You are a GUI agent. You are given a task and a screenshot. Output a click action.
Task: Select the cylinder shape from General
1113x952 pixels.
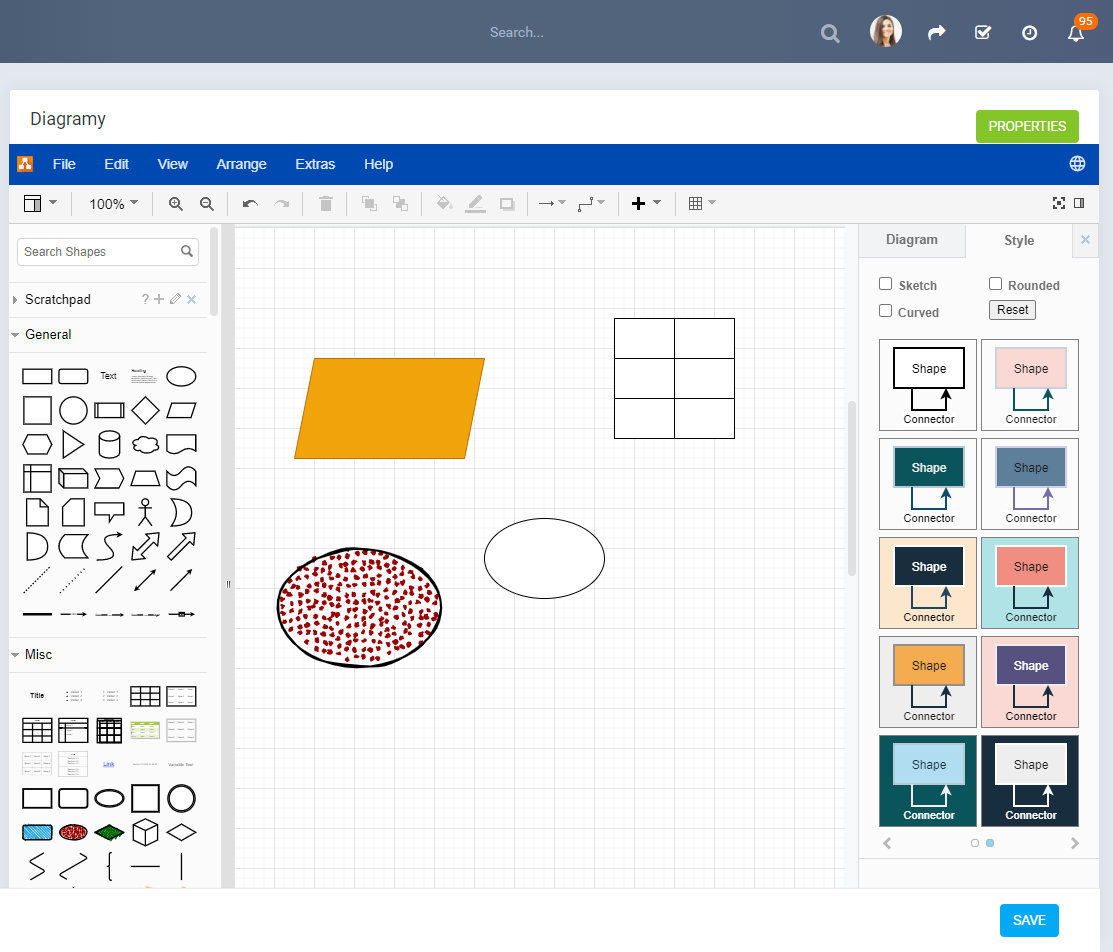[109, 444]
